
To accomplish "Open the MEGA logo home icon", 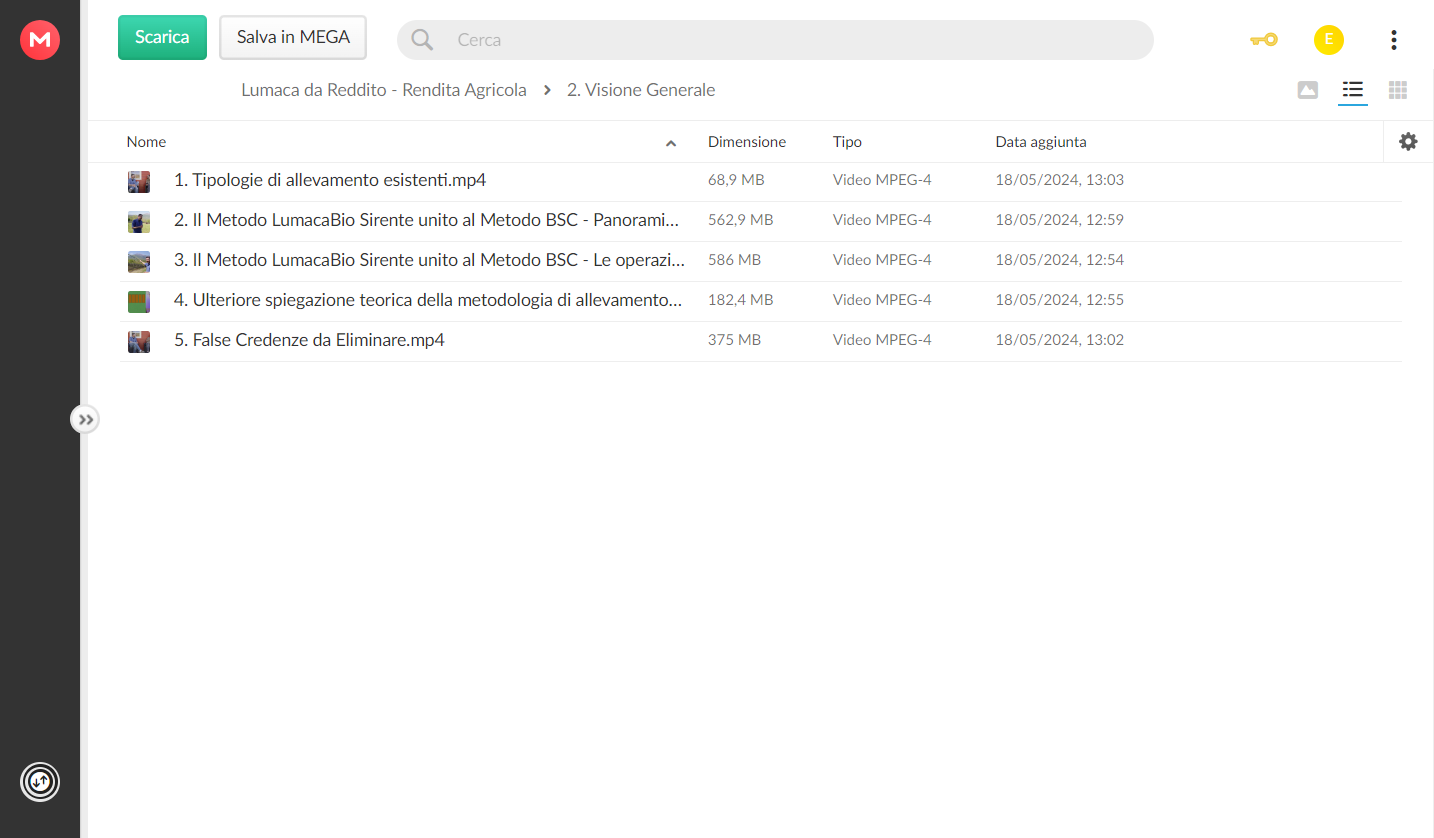I will click(40, 40).
